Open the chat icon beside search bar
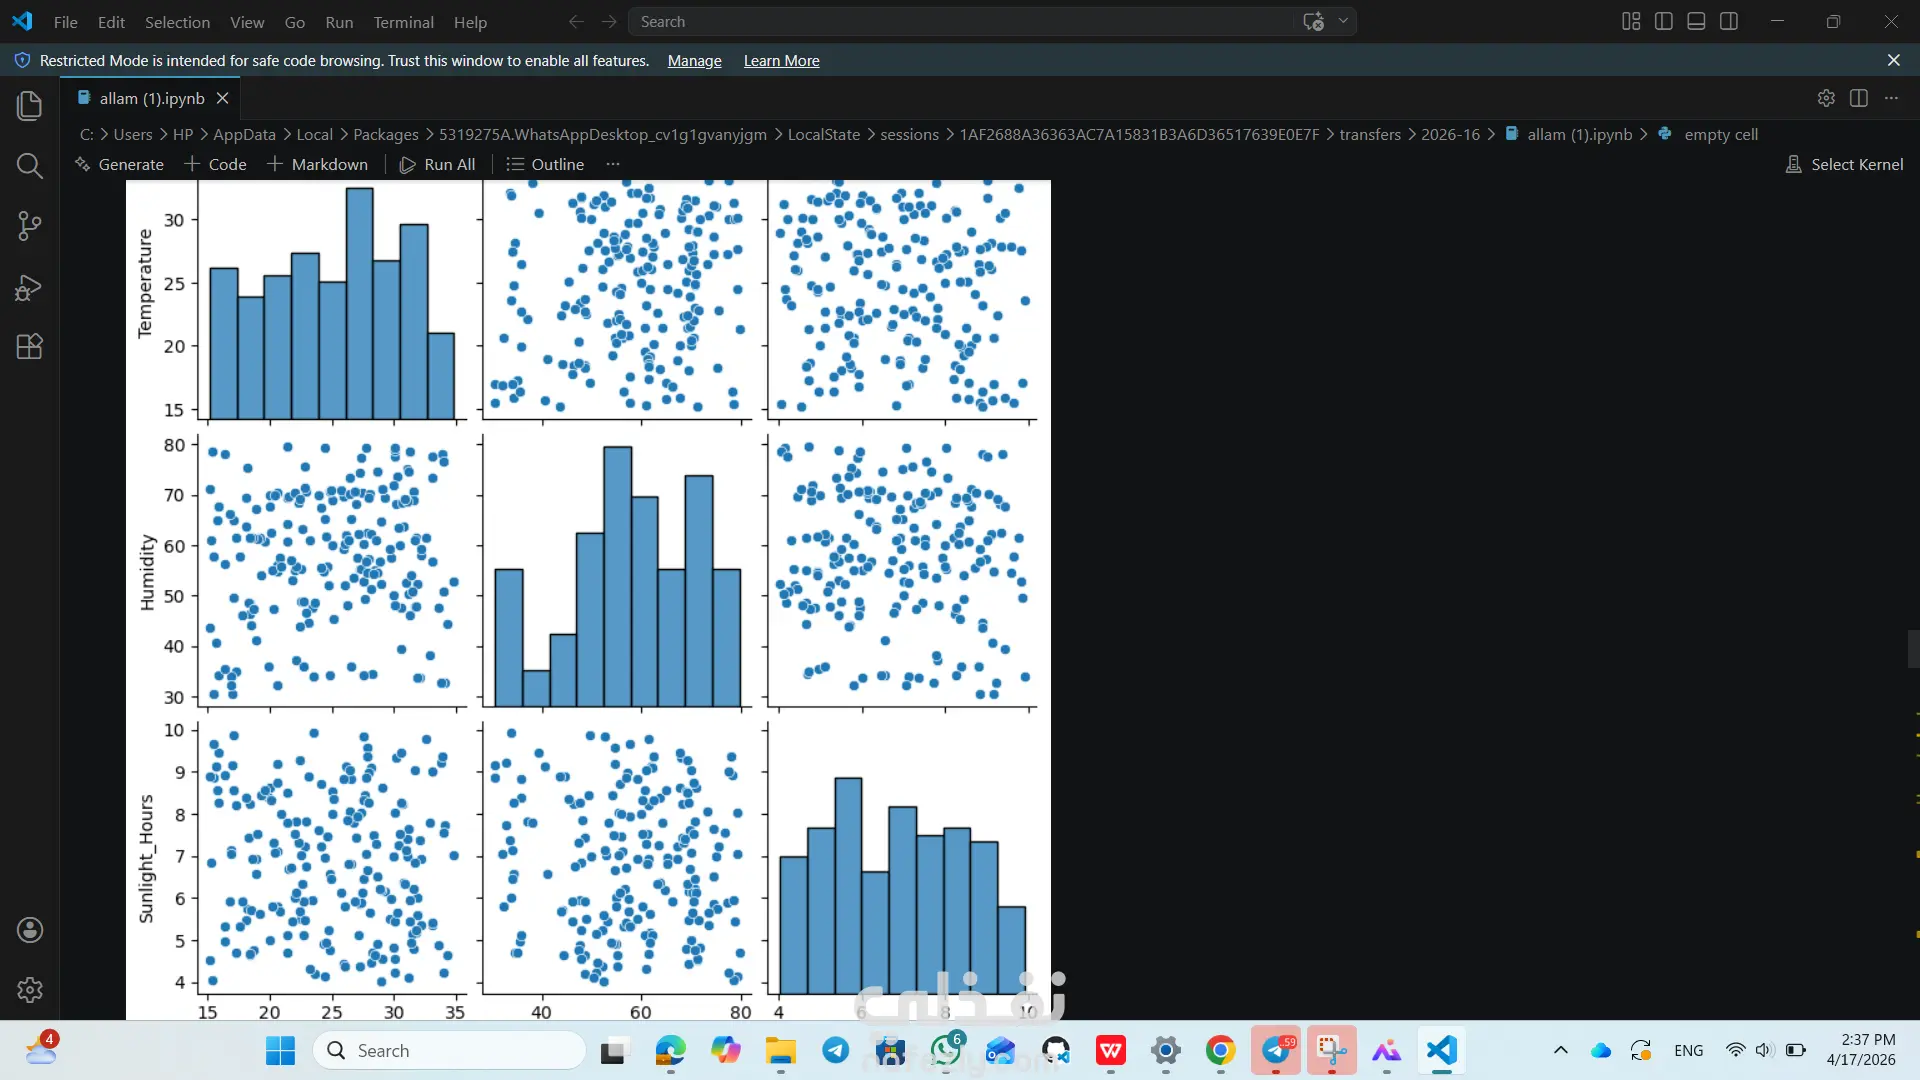The width and height of the screenshot is (1920, 1080). (1313, 21)
